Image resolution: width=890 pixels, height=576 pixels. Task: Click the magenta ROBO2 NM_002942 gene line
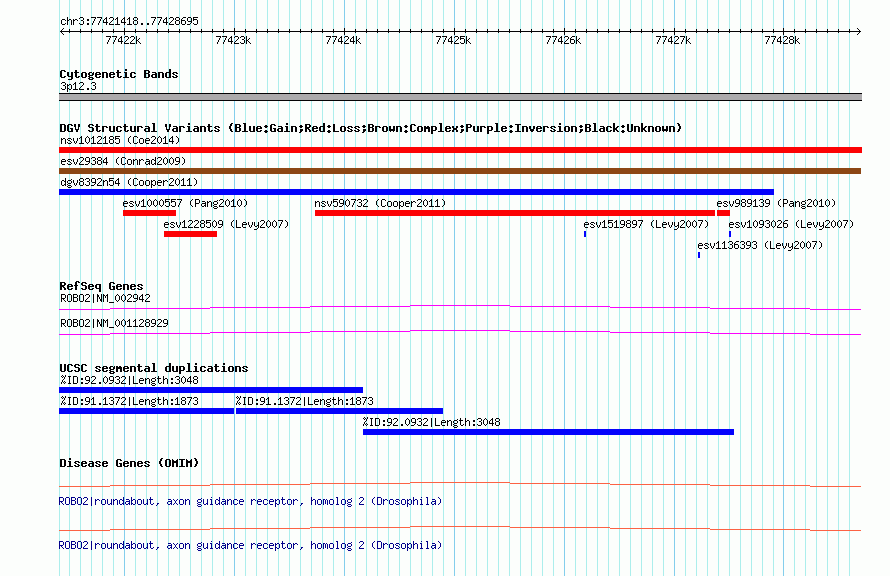tap(460, 308)
